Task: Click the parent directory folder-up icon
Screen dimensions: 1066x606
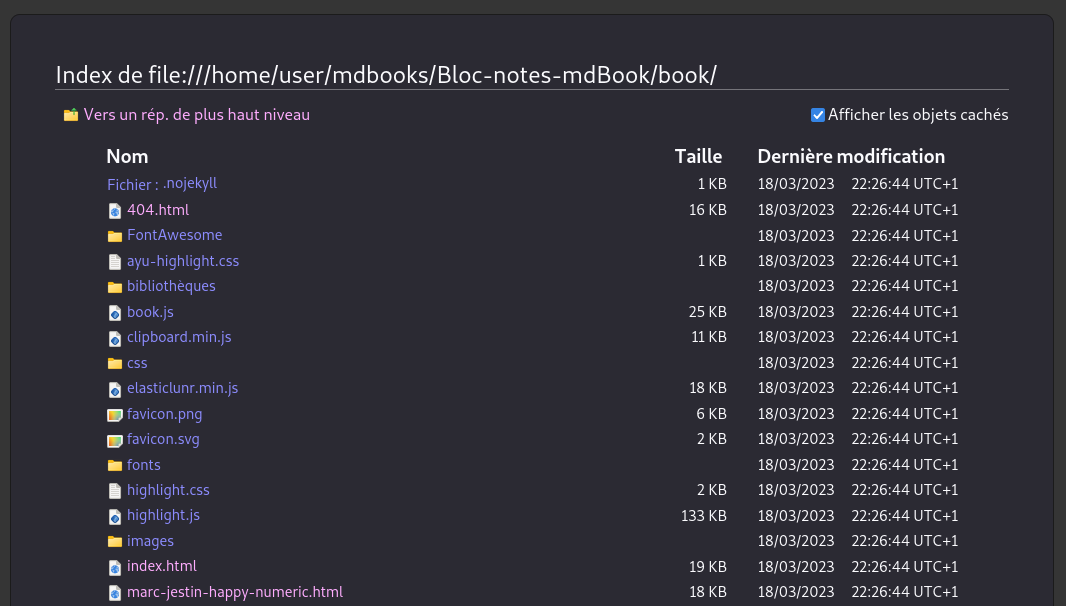Action: pos(71,115)
